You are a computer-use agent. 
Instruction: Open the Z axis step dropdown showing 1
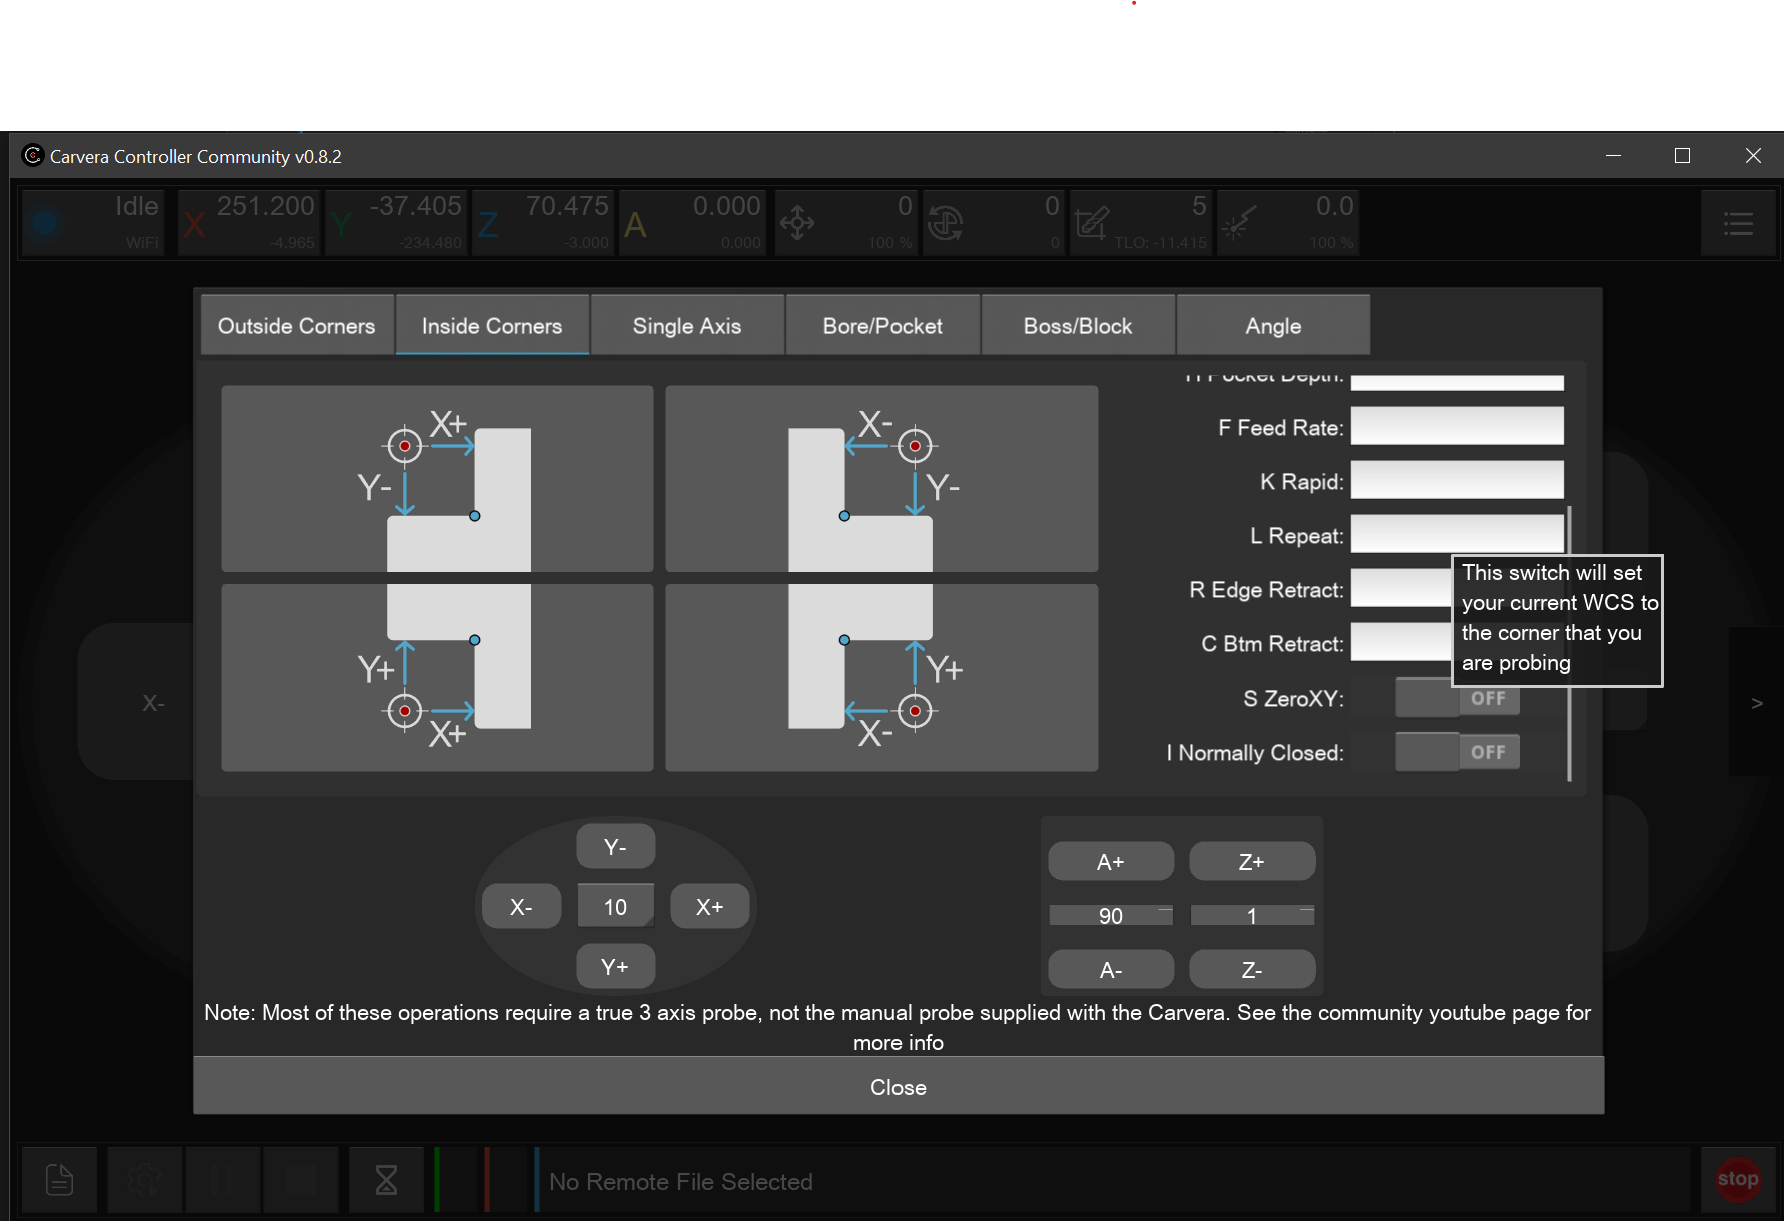[1251, 916]
